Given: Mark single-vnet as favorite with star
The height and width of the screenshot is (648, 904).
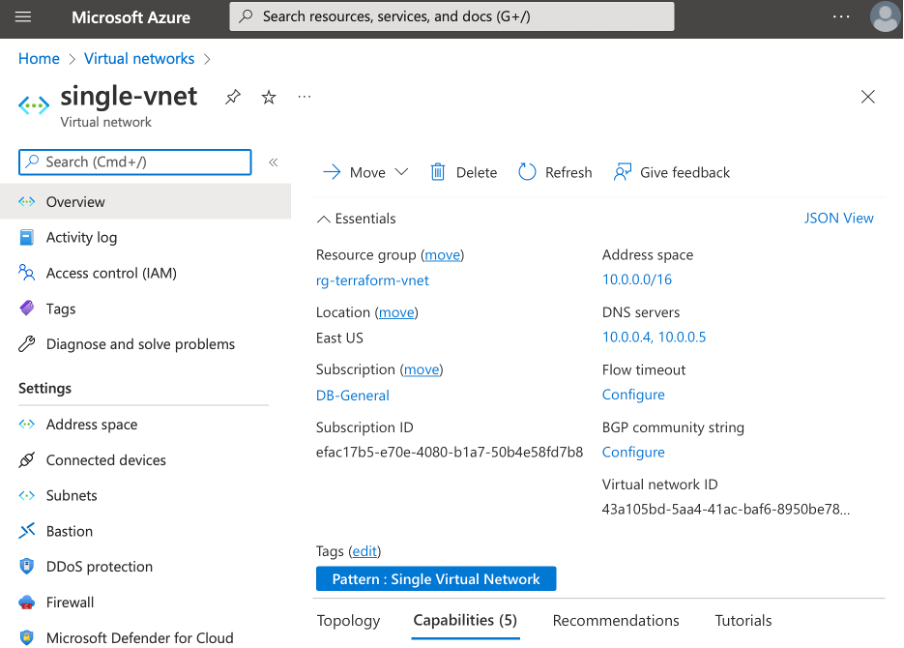Looking at the screenshot, I should (269, 97).
